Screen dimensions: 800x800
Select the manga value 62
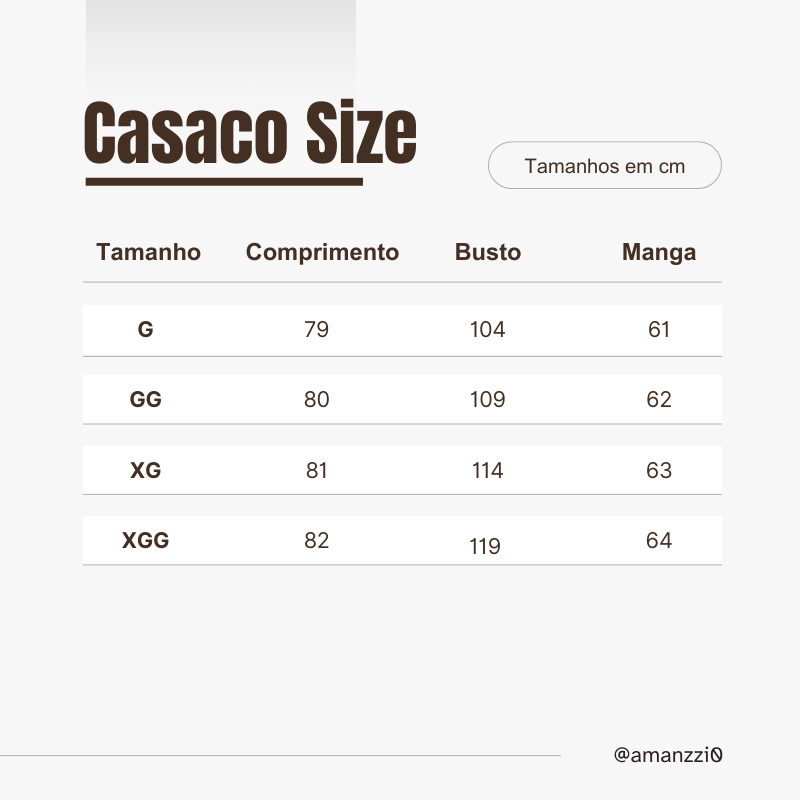tap(659, 400)
